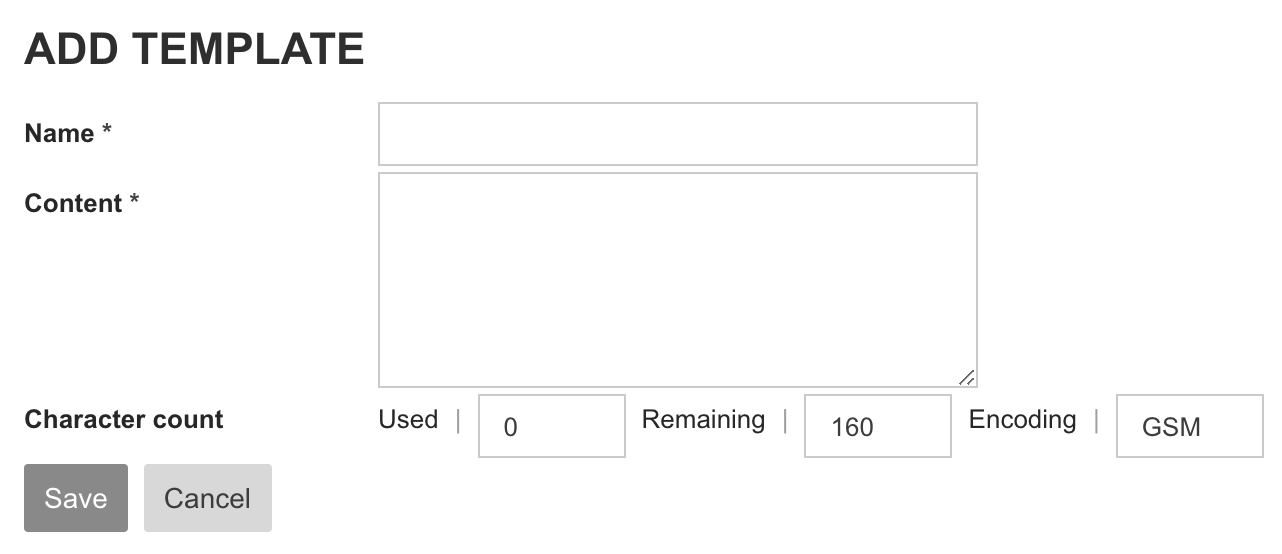Image resolution: width=1282 pixels, height=554 pixels.
Task: Click the Content field label
Action: tap(73, 203)
